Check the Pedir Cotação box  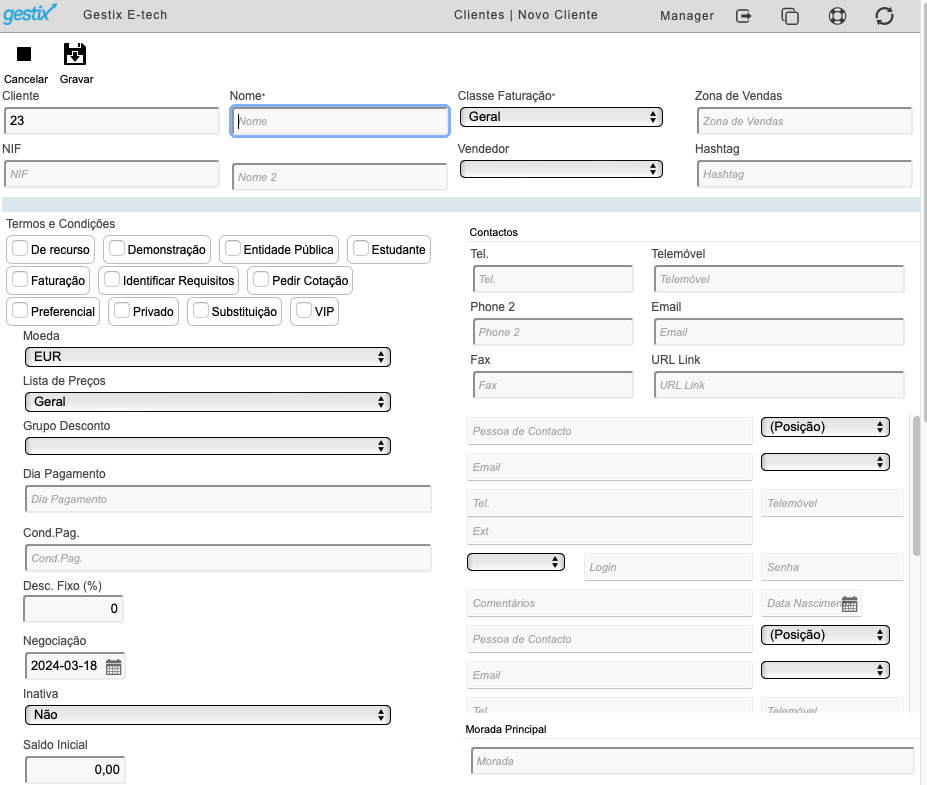click(x=261, y=279)
